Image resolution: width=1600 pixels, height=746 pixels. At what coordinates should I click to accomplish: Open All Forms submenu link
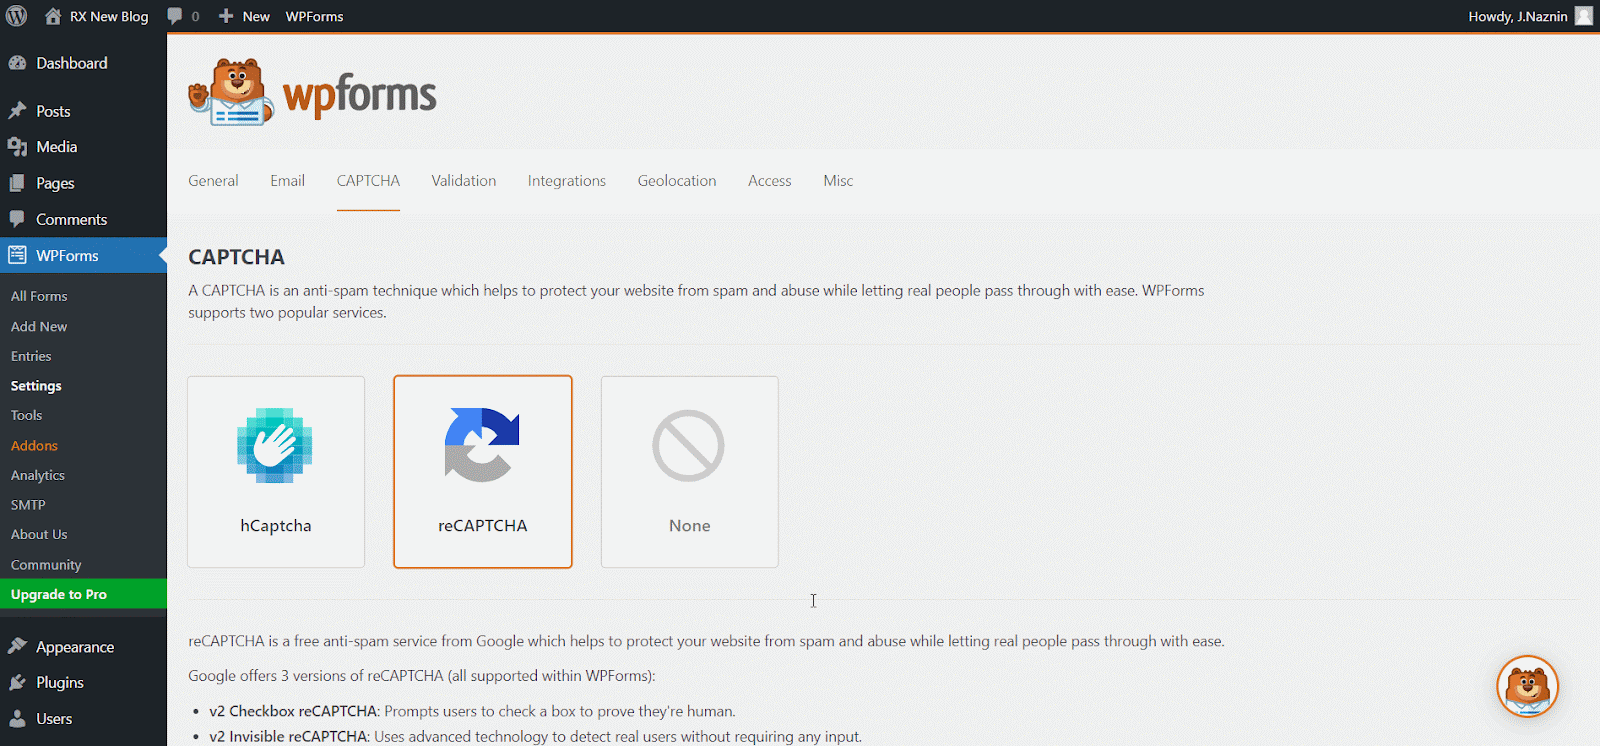(x=39, y=296)
